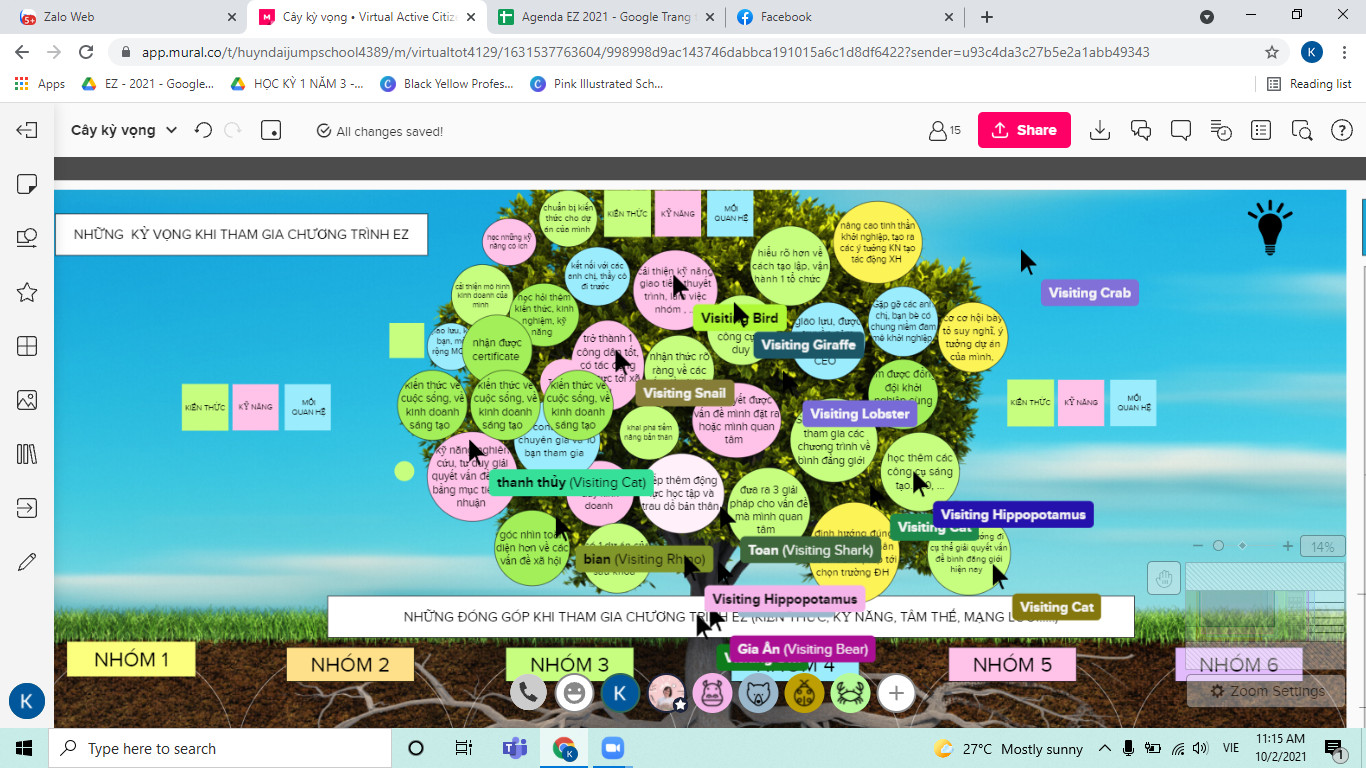The image size is (1366, 768).
Task: Open the EZ - 2021 Google bookmark
Action: (148, 84)
